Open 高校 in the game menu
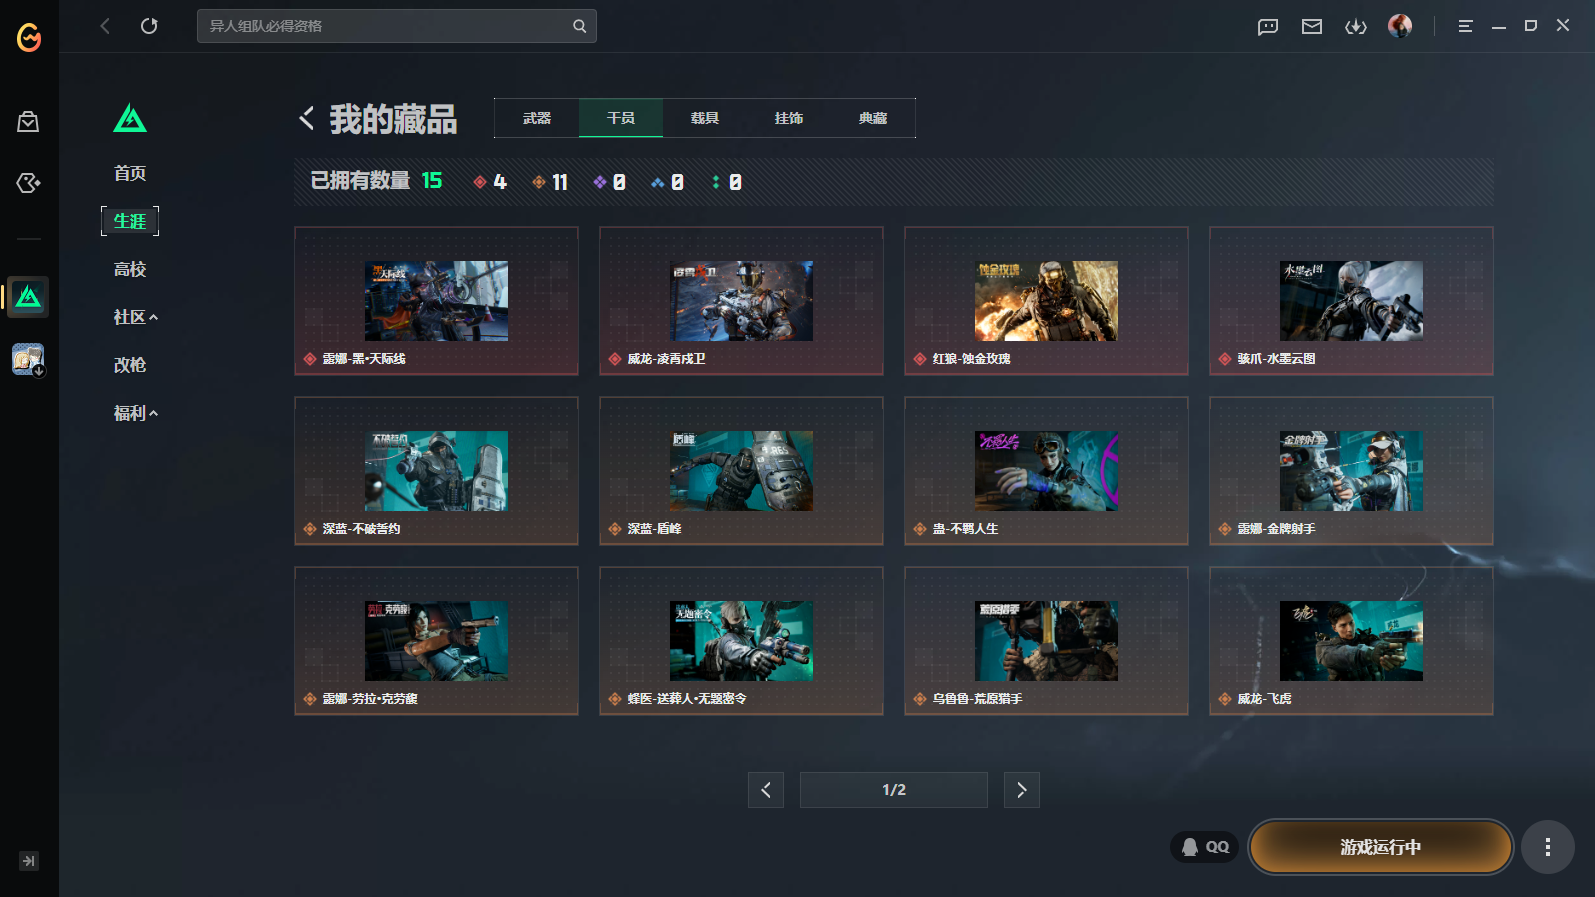The image size is (1595, 897). click(130, 269)
